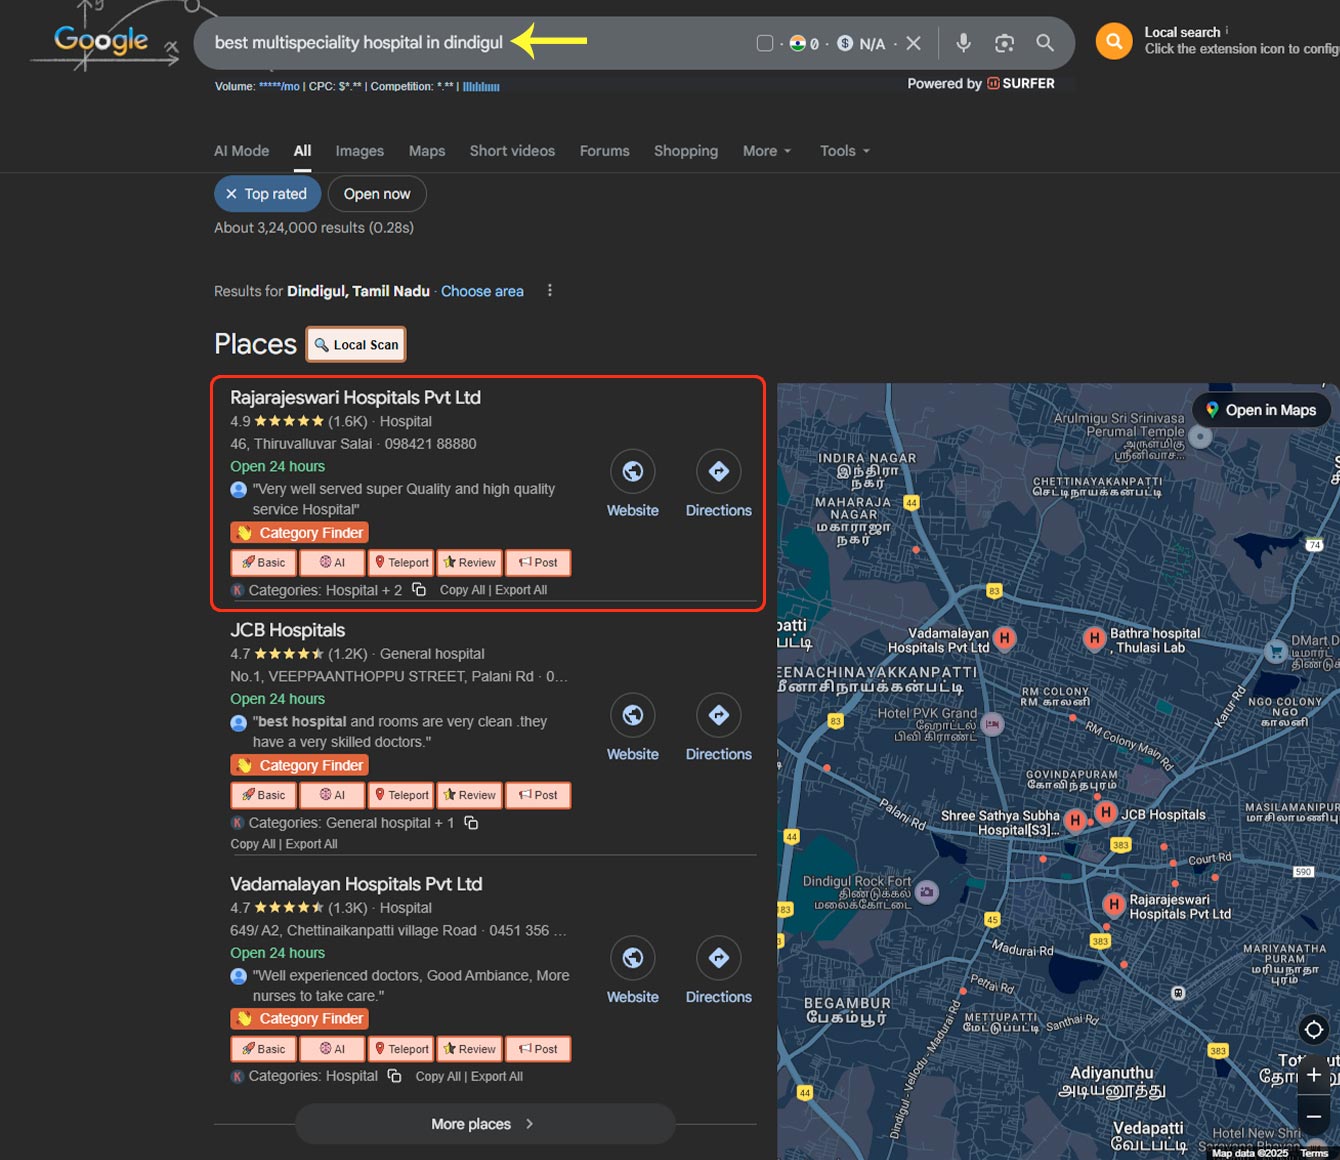Get directions to JCB Hospitals

pos(718,715)
